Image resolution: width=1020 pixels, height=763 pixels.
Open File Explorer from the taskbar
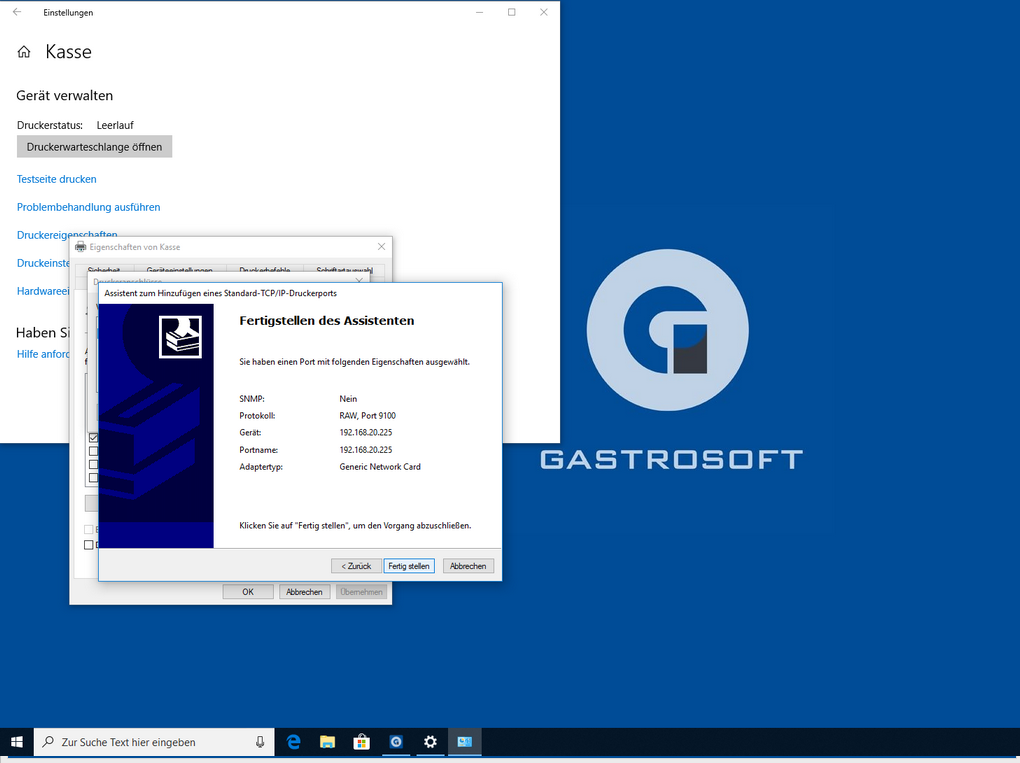click(x=327, y=742)
